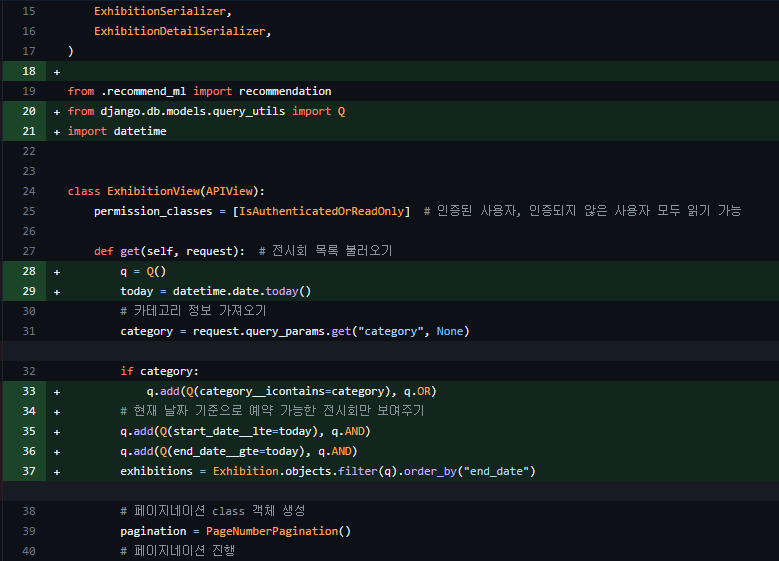Click the 'query_utils' import line text

[207, 111]
